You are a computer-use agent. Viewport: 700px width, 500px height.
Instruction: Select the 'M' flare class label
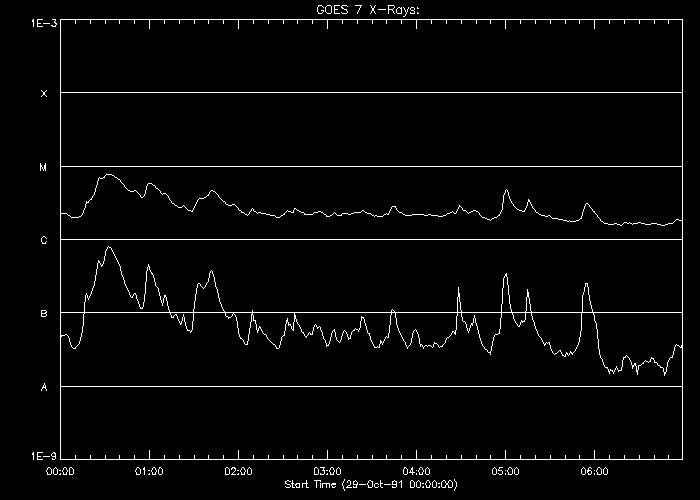point(43,168)
